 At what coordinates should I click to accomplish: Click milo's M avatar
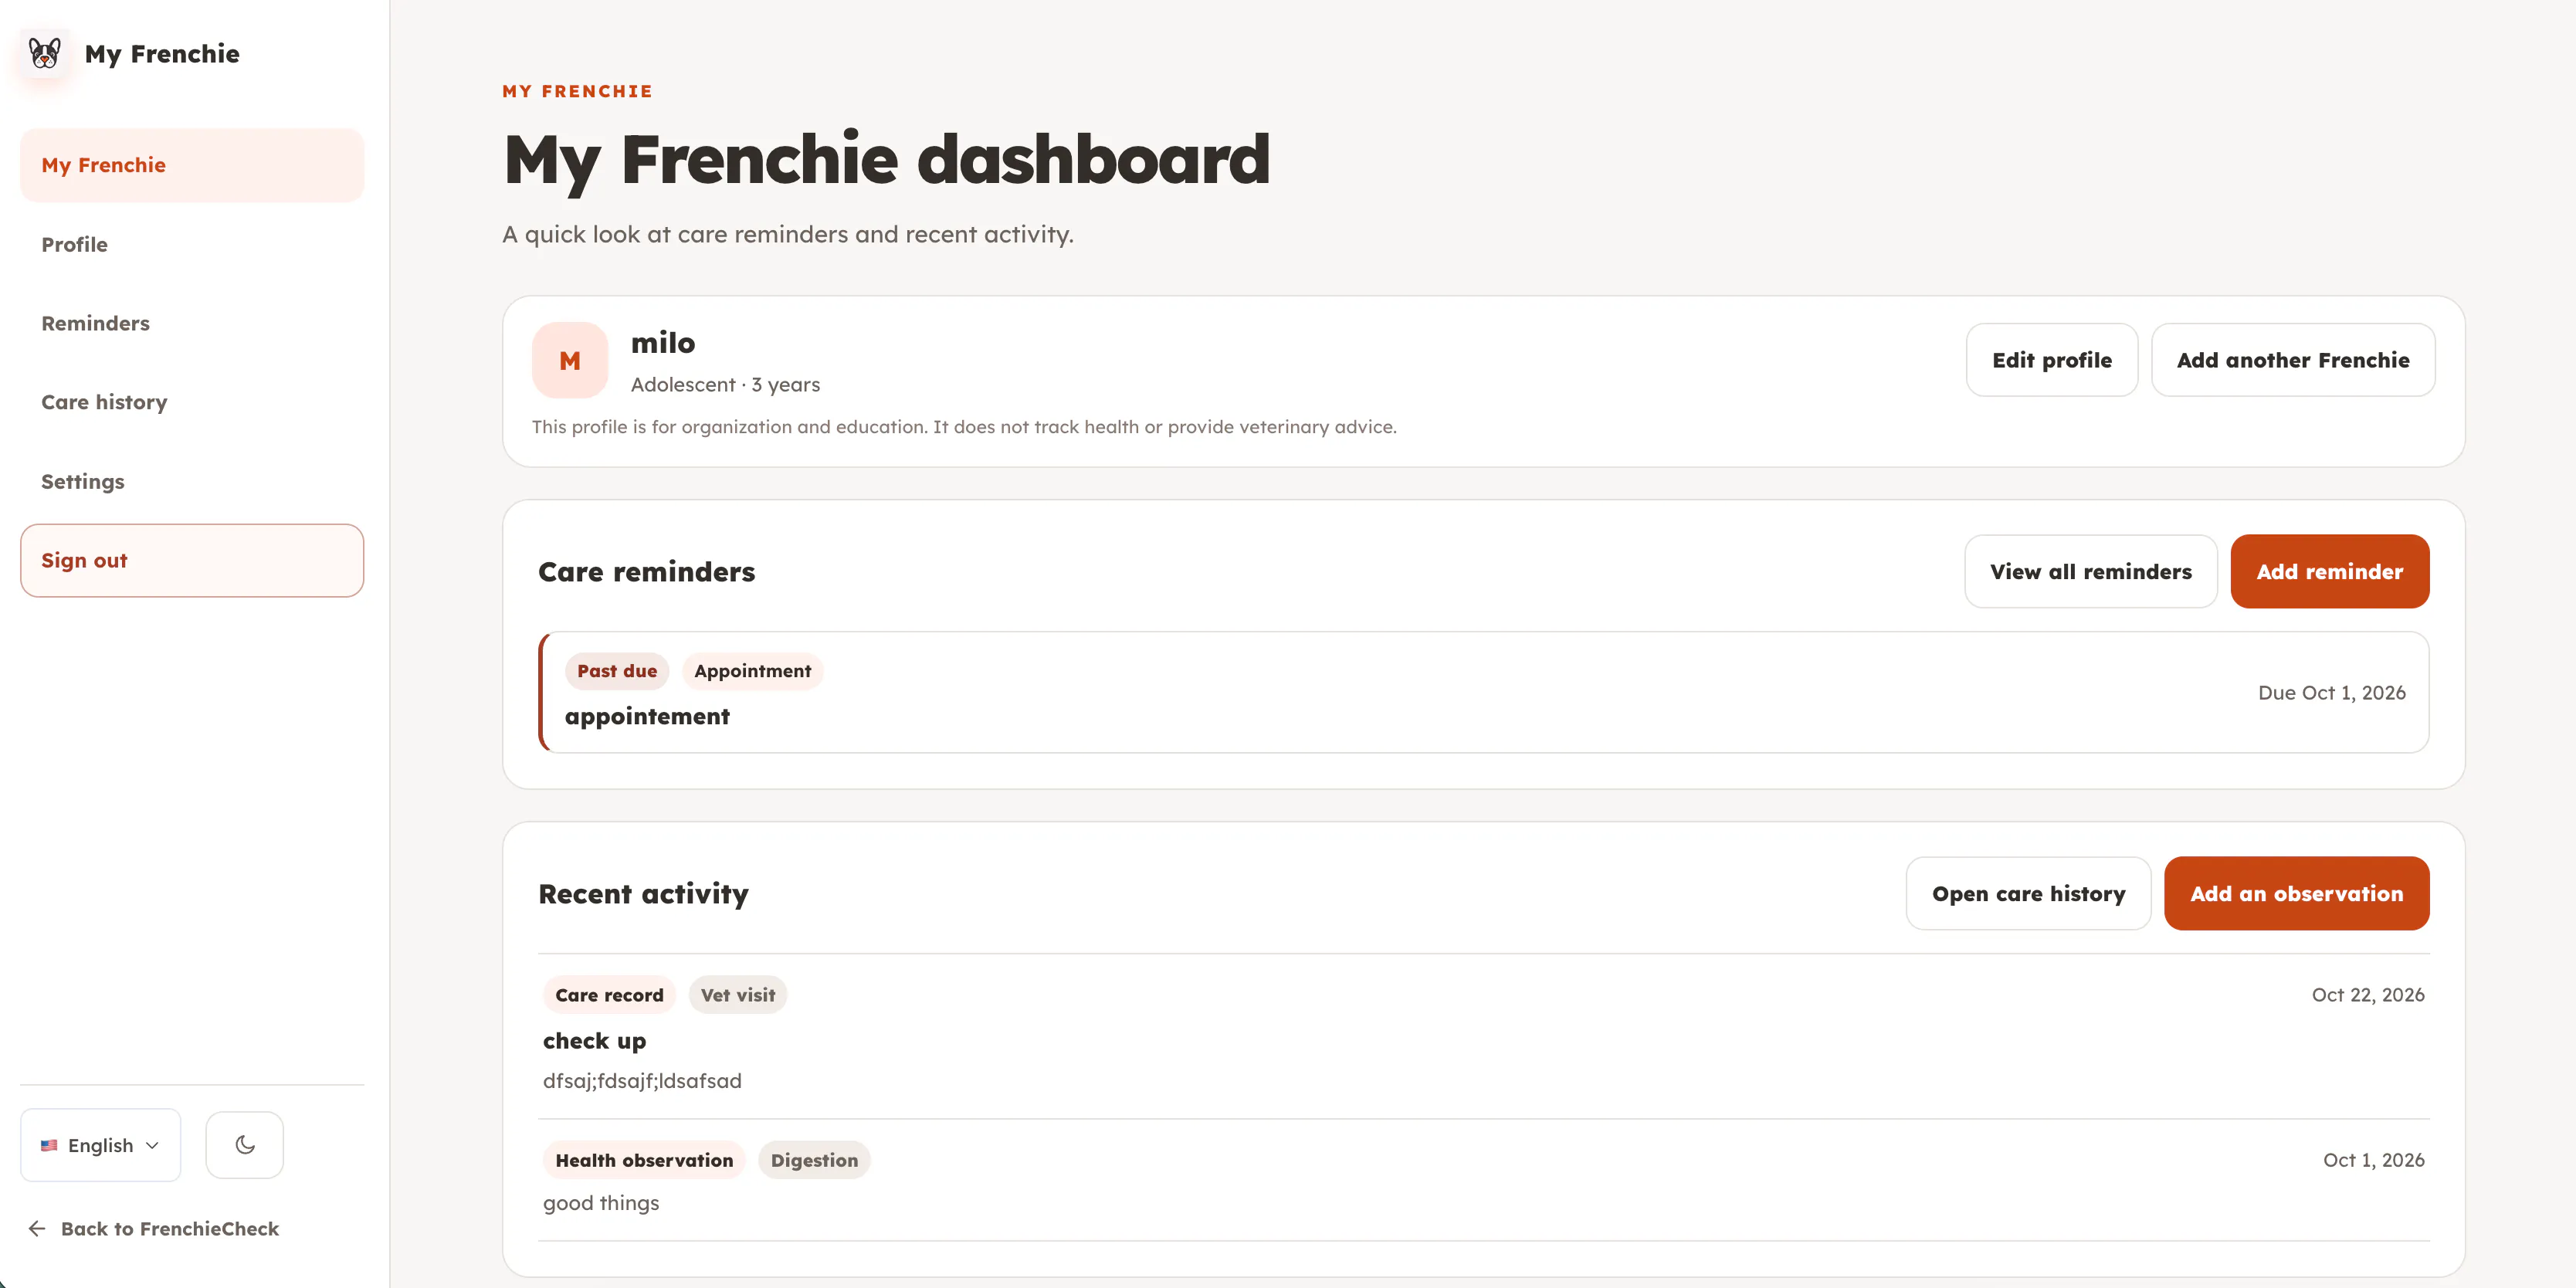[x=570, y=361]
